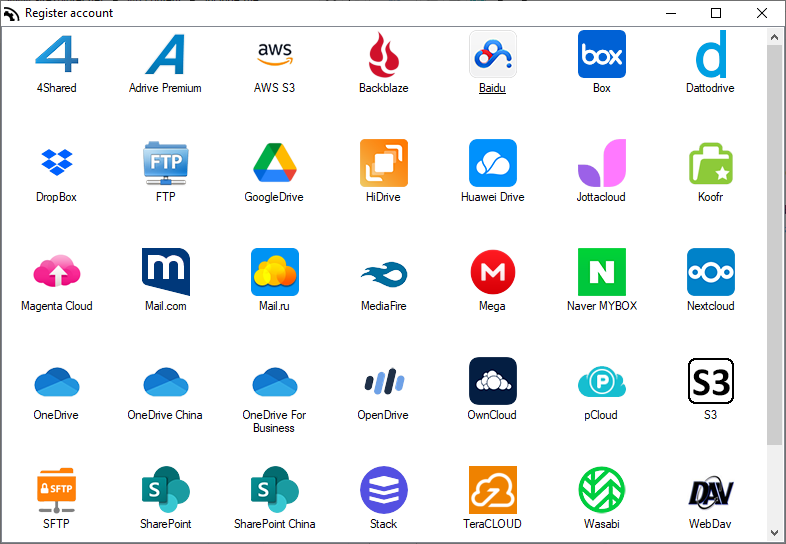Choose the Baidu cloud icon

[493, 54]
